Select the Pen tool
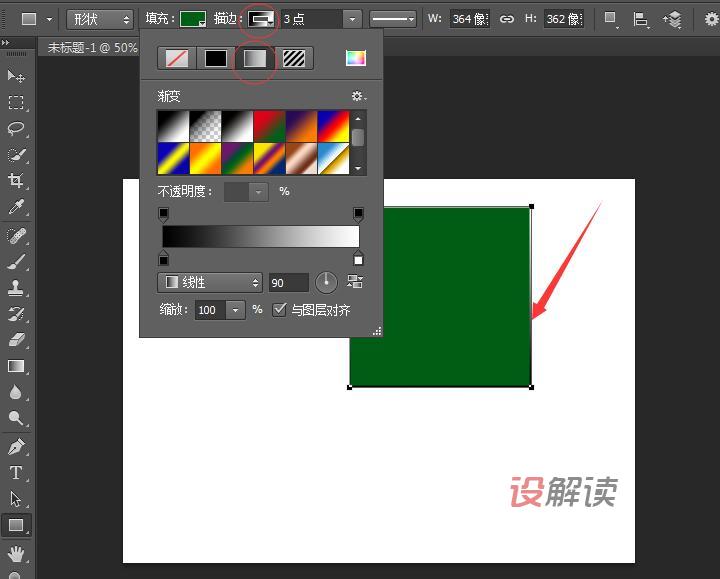Viewport: 720px width, 579px height. pyautogui.click(x=16, y=446)
